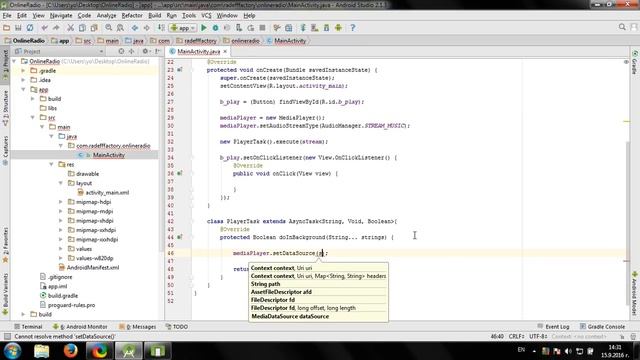This screenshot has height=360, width=640.
Task: Open the Gradle Console button
Action: pyautogui.click(x=602, y=327)
